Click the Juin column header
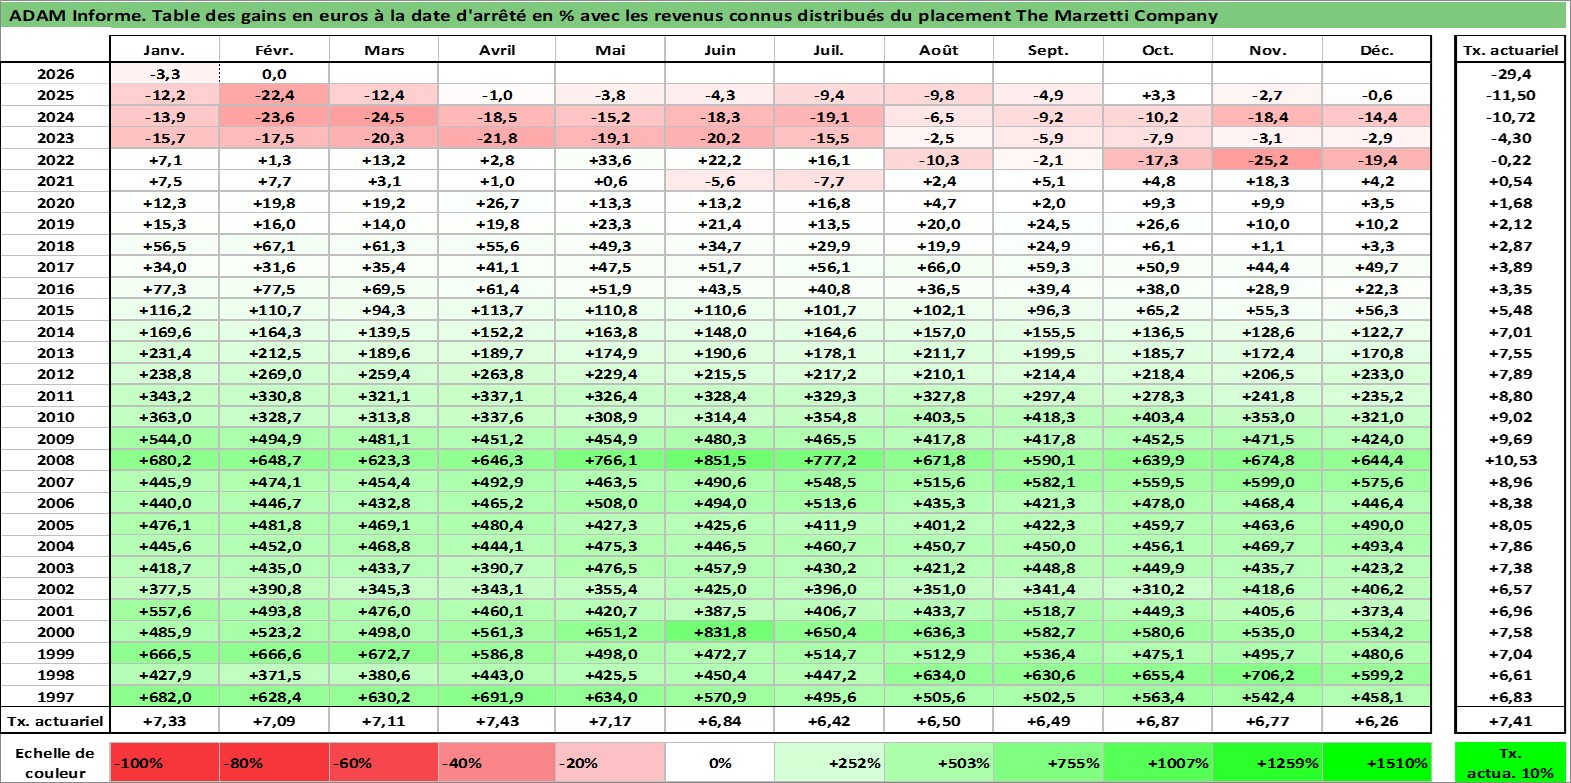Image resolution: width=1571 pixels, height=783 pixels. (720, 50)
